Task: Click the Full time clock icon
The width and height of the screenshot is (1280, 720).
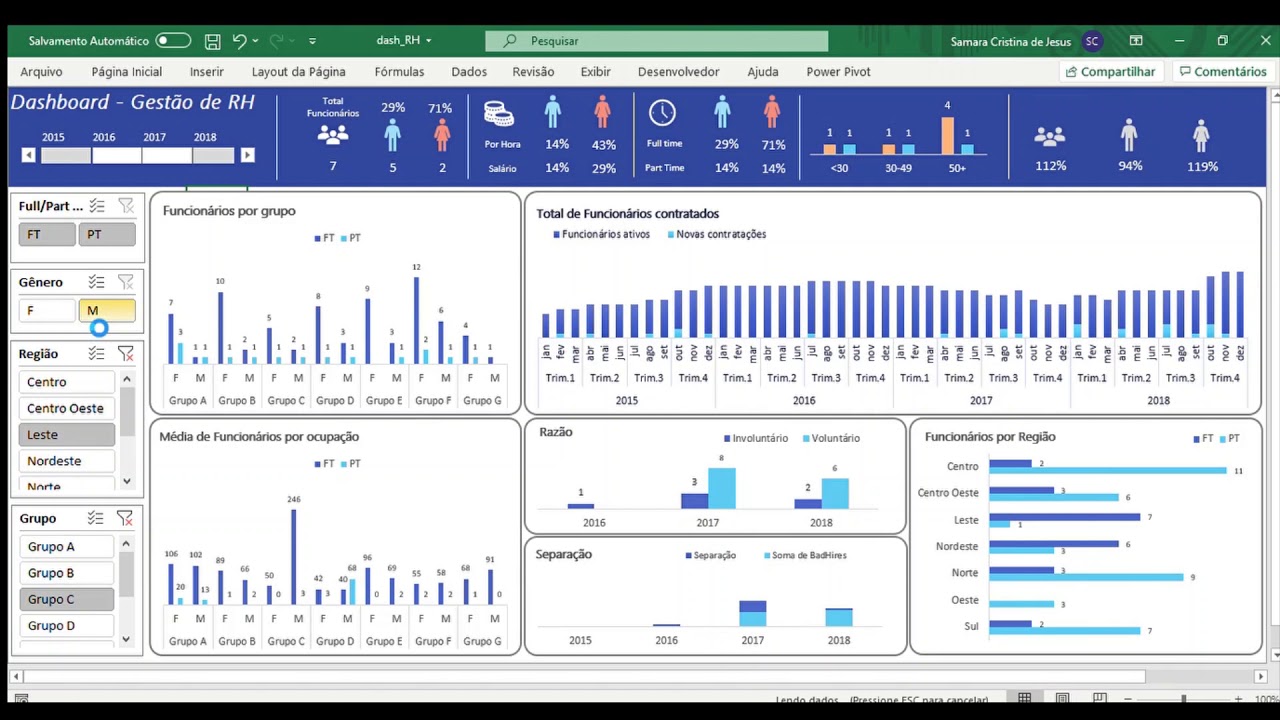Action: 662,112
